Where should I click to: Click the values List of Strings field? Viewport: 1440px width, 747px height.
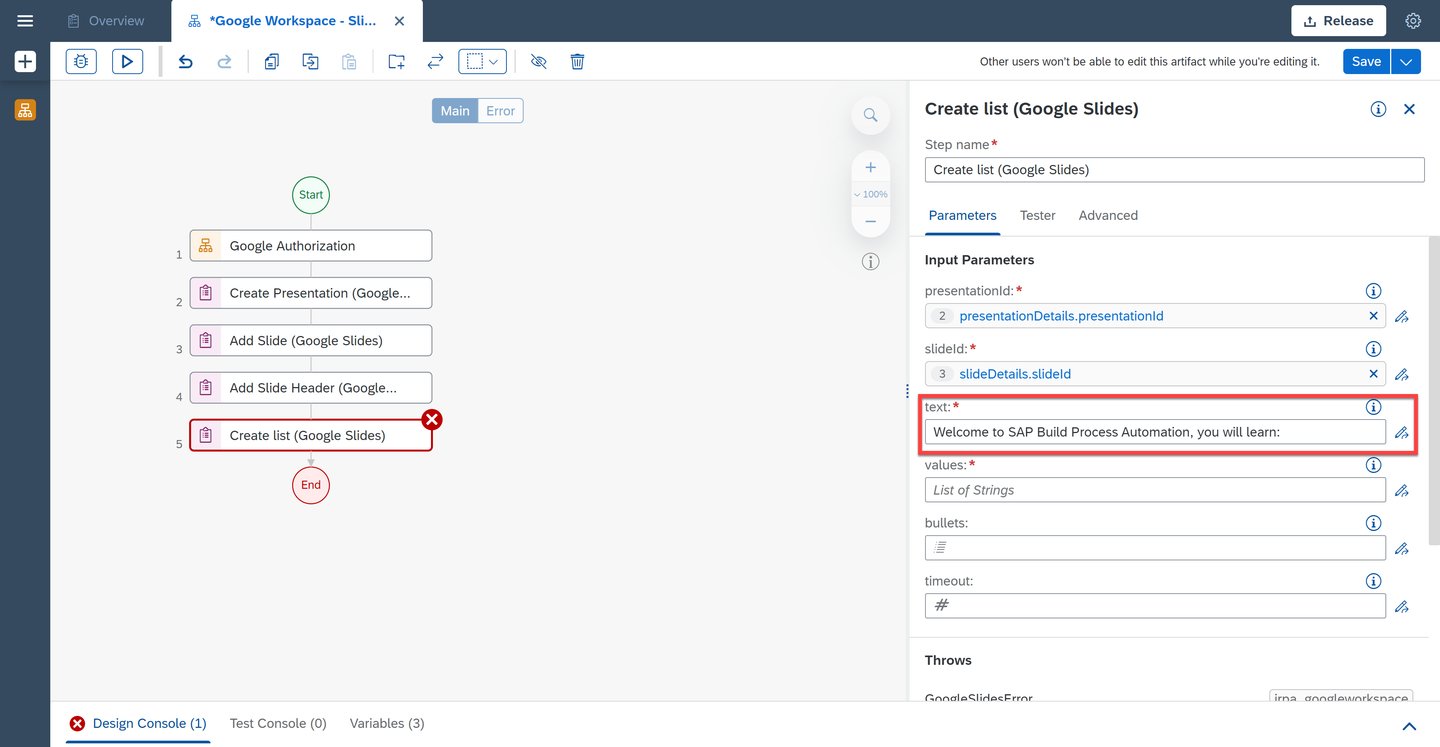tap(1155, 490)
